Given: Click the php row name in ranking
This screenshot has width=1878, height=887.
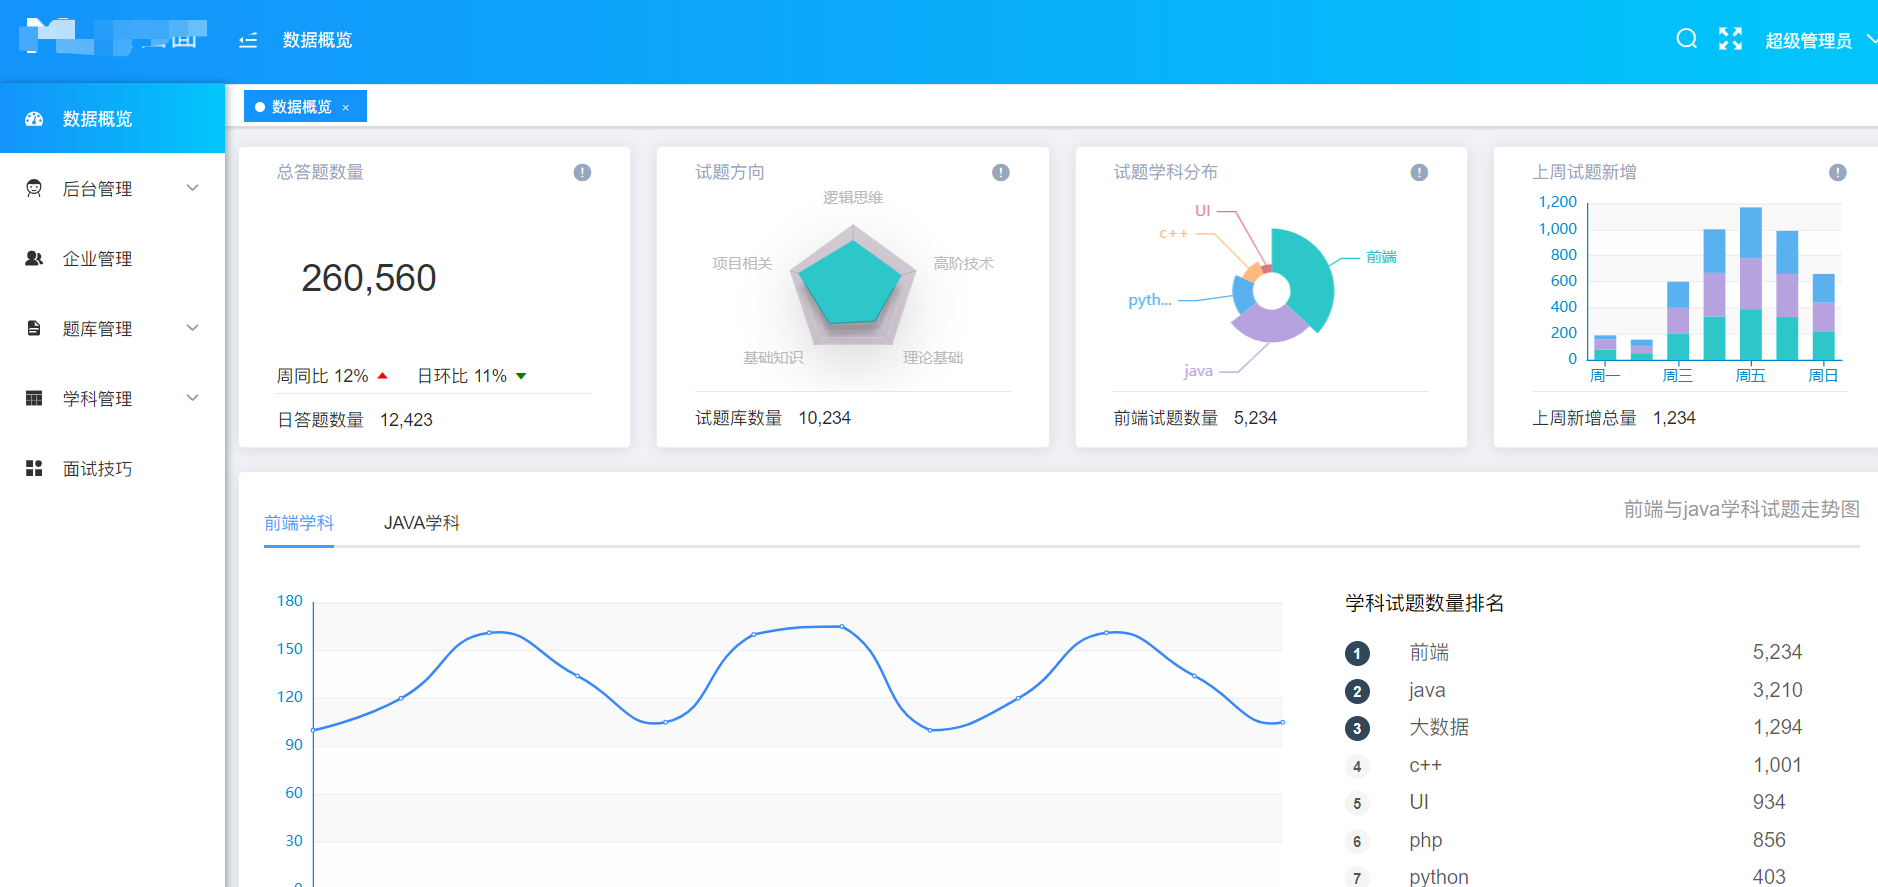Looking at the screenshot, I should click(x=1425, y=841).
